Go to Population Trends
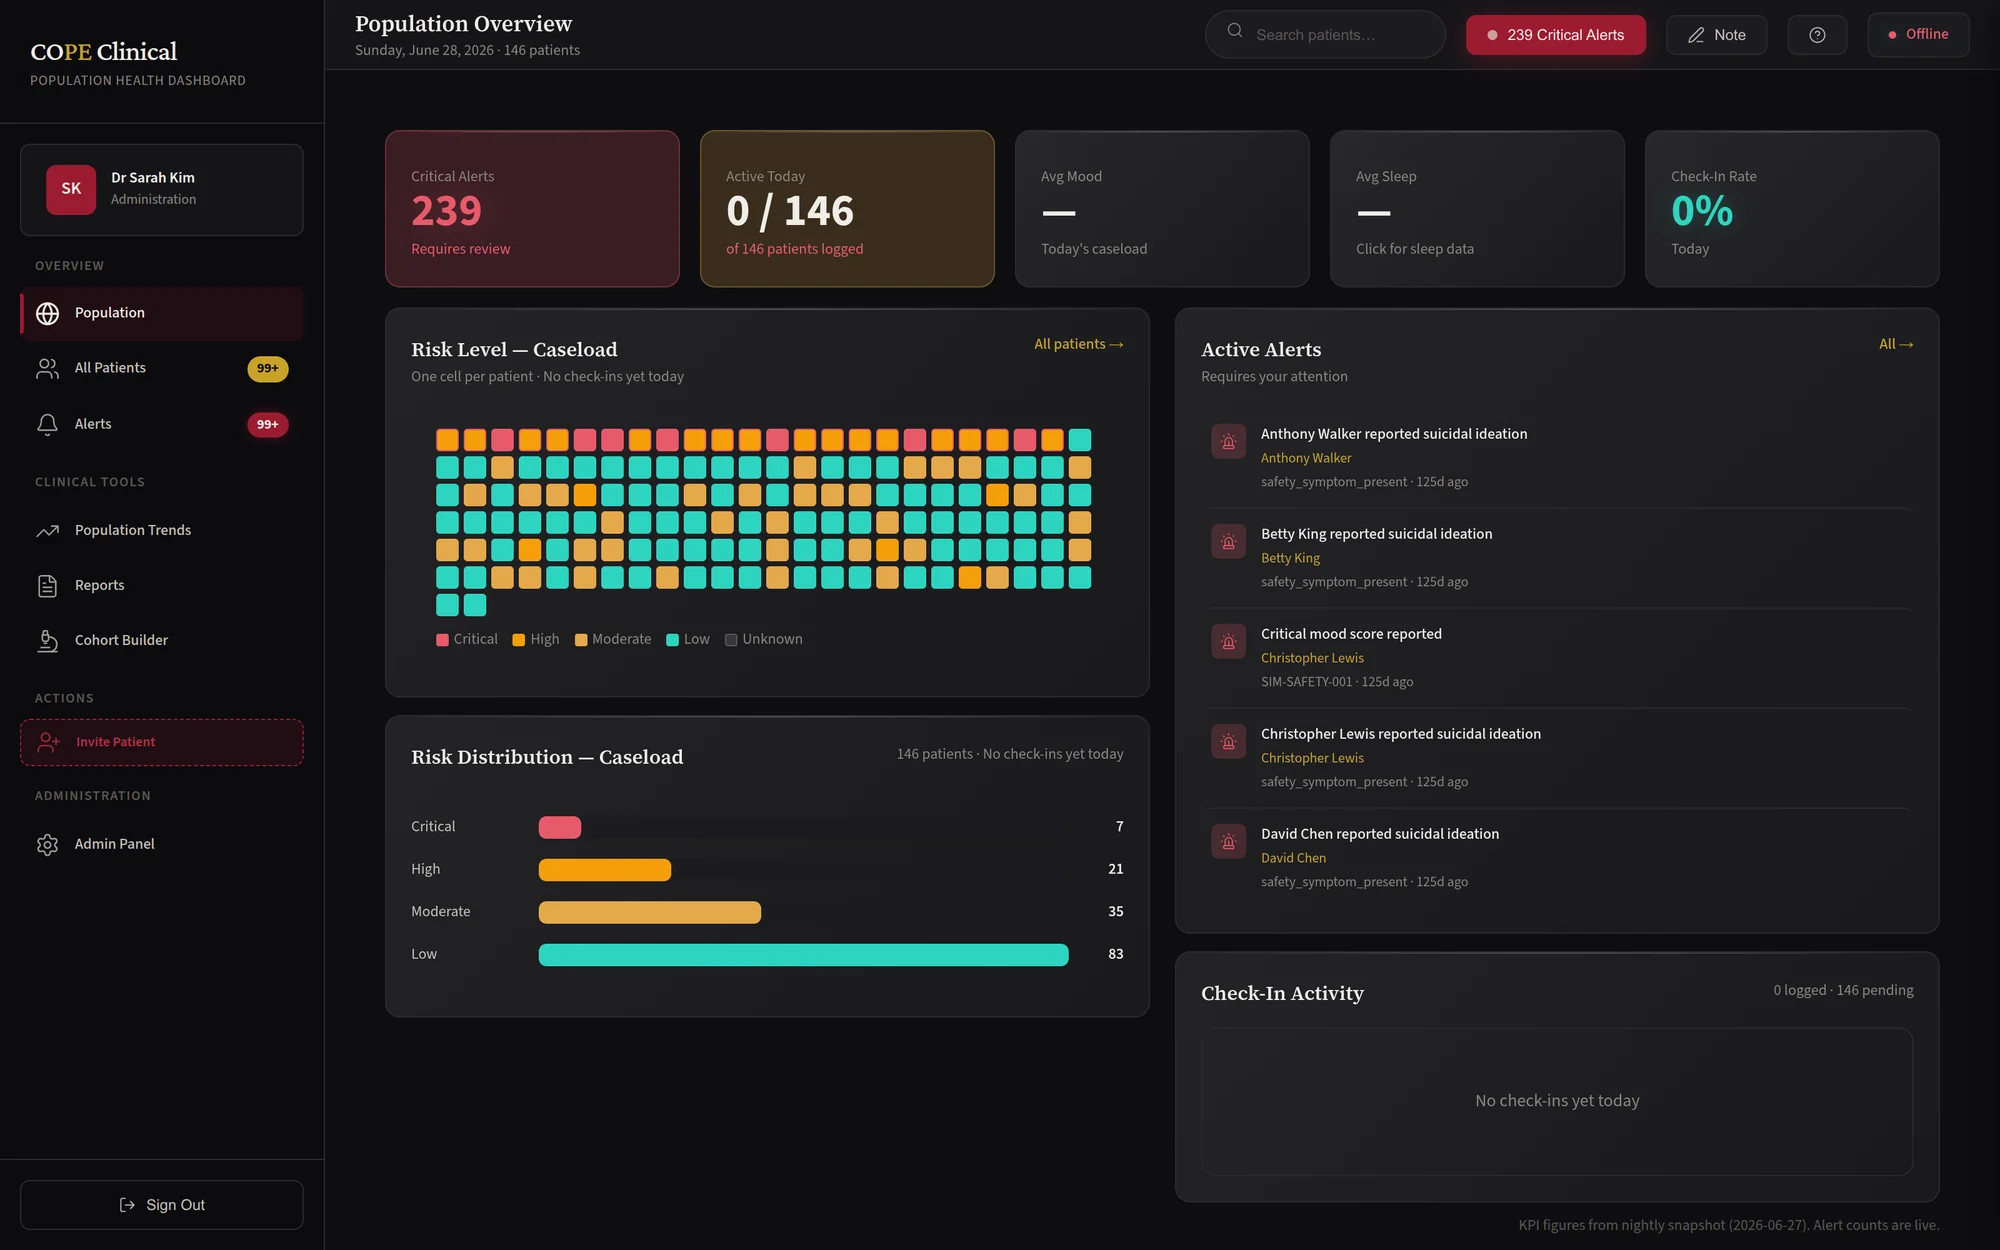 (x=161, y=530)
